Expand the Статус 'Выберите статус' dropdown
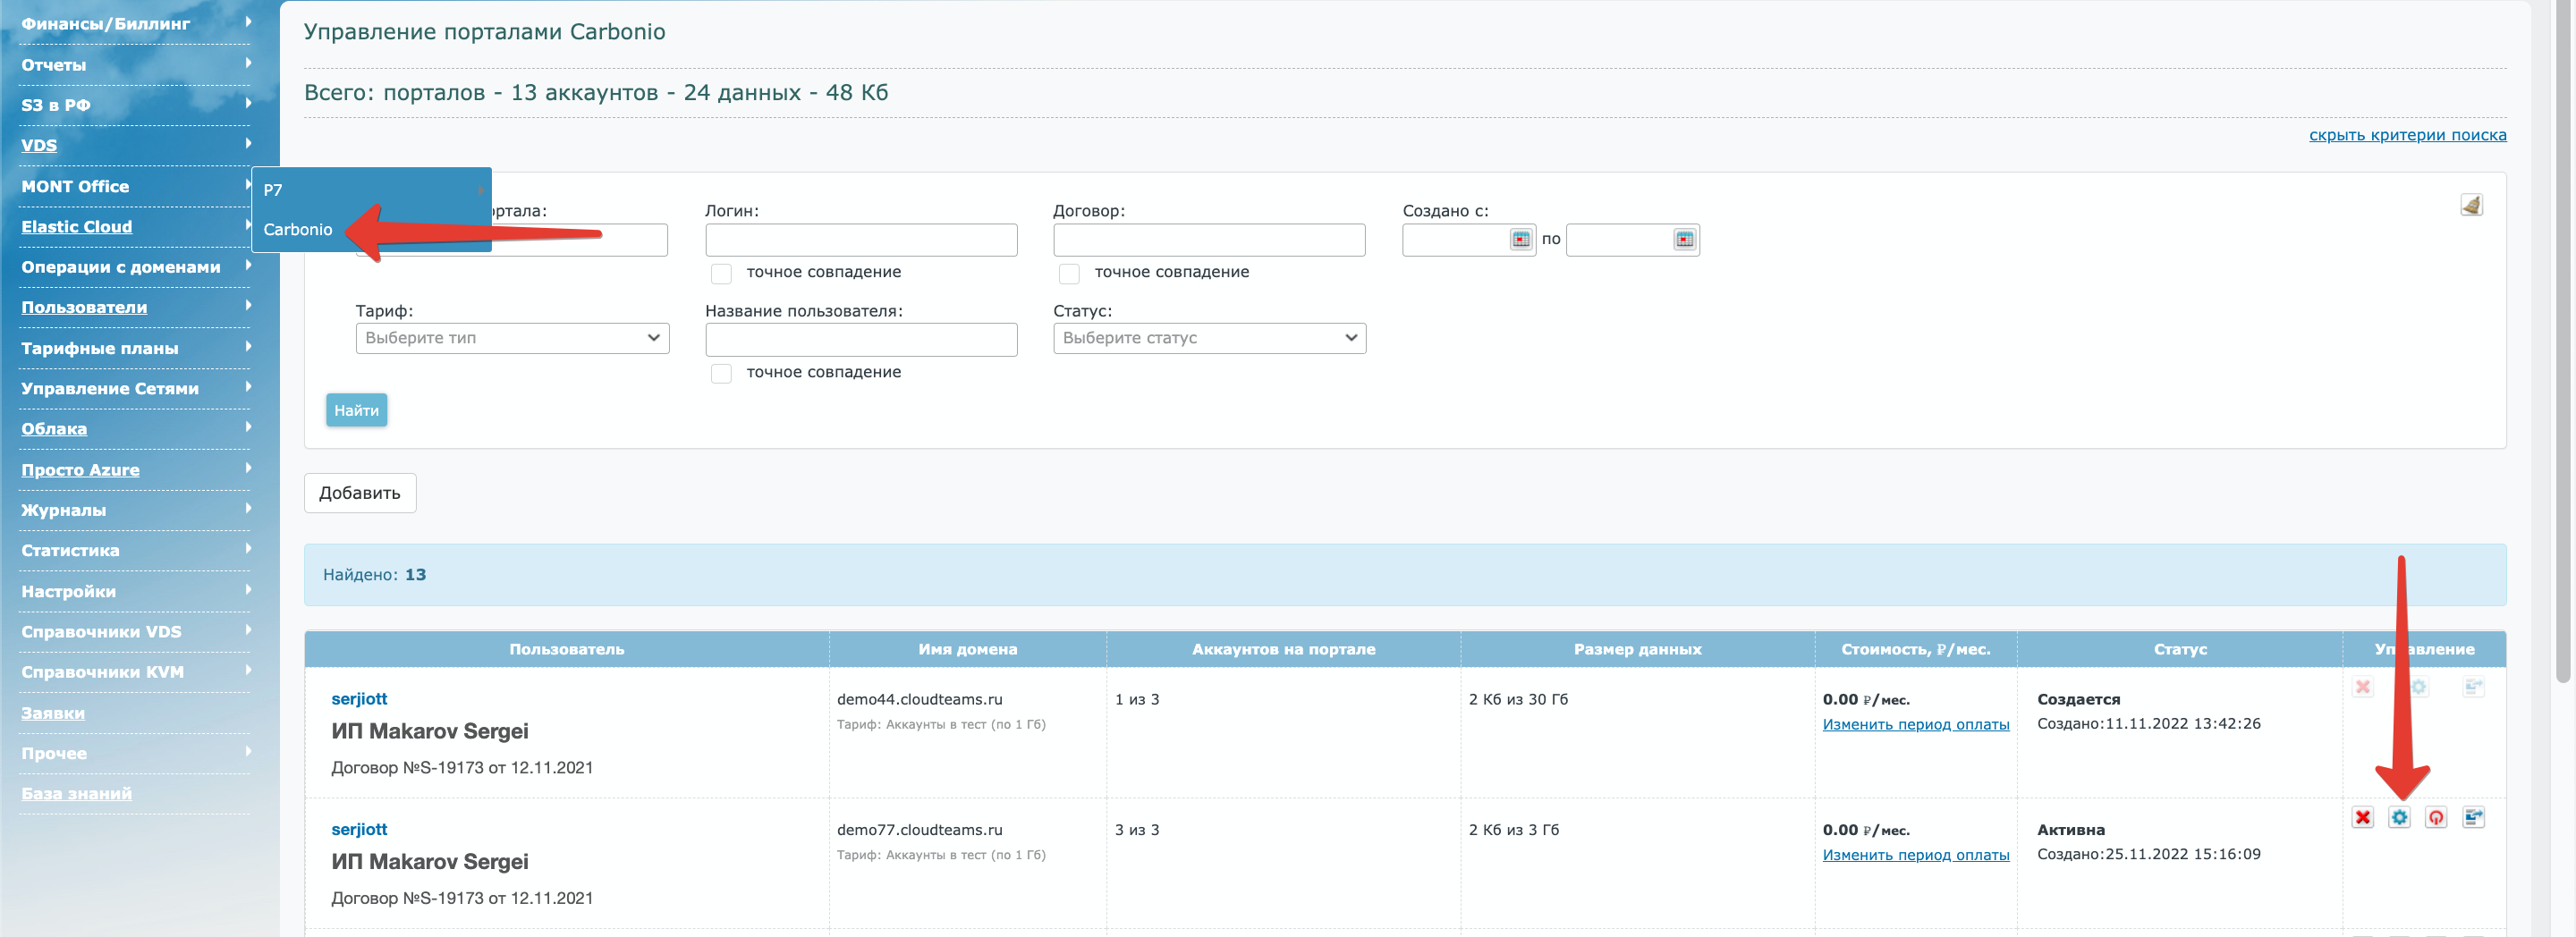This screenshot has width=2576, height=937. pos(1209,338)
